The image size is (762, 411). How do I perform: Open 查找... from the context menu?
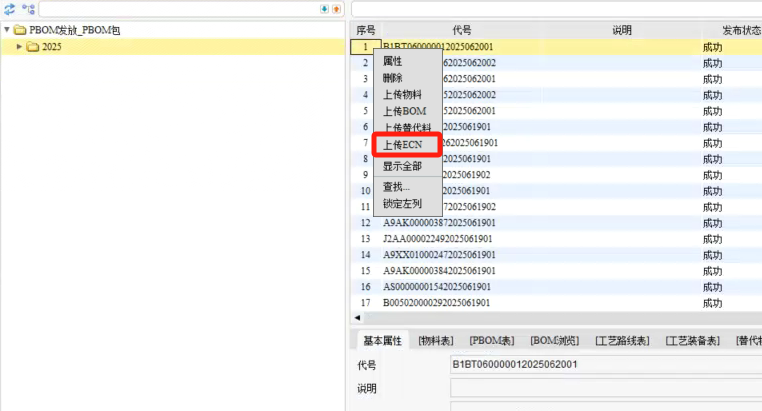[x=397, y=187]
